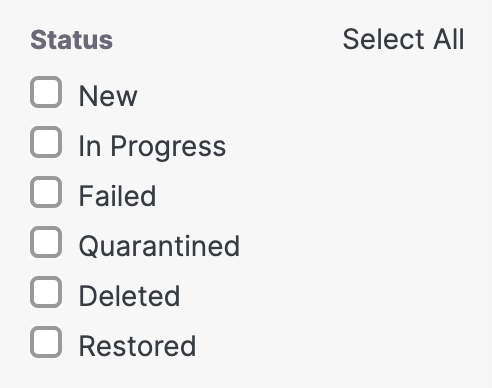
Task: Click the Failed label text
Action: coord(117,196)
